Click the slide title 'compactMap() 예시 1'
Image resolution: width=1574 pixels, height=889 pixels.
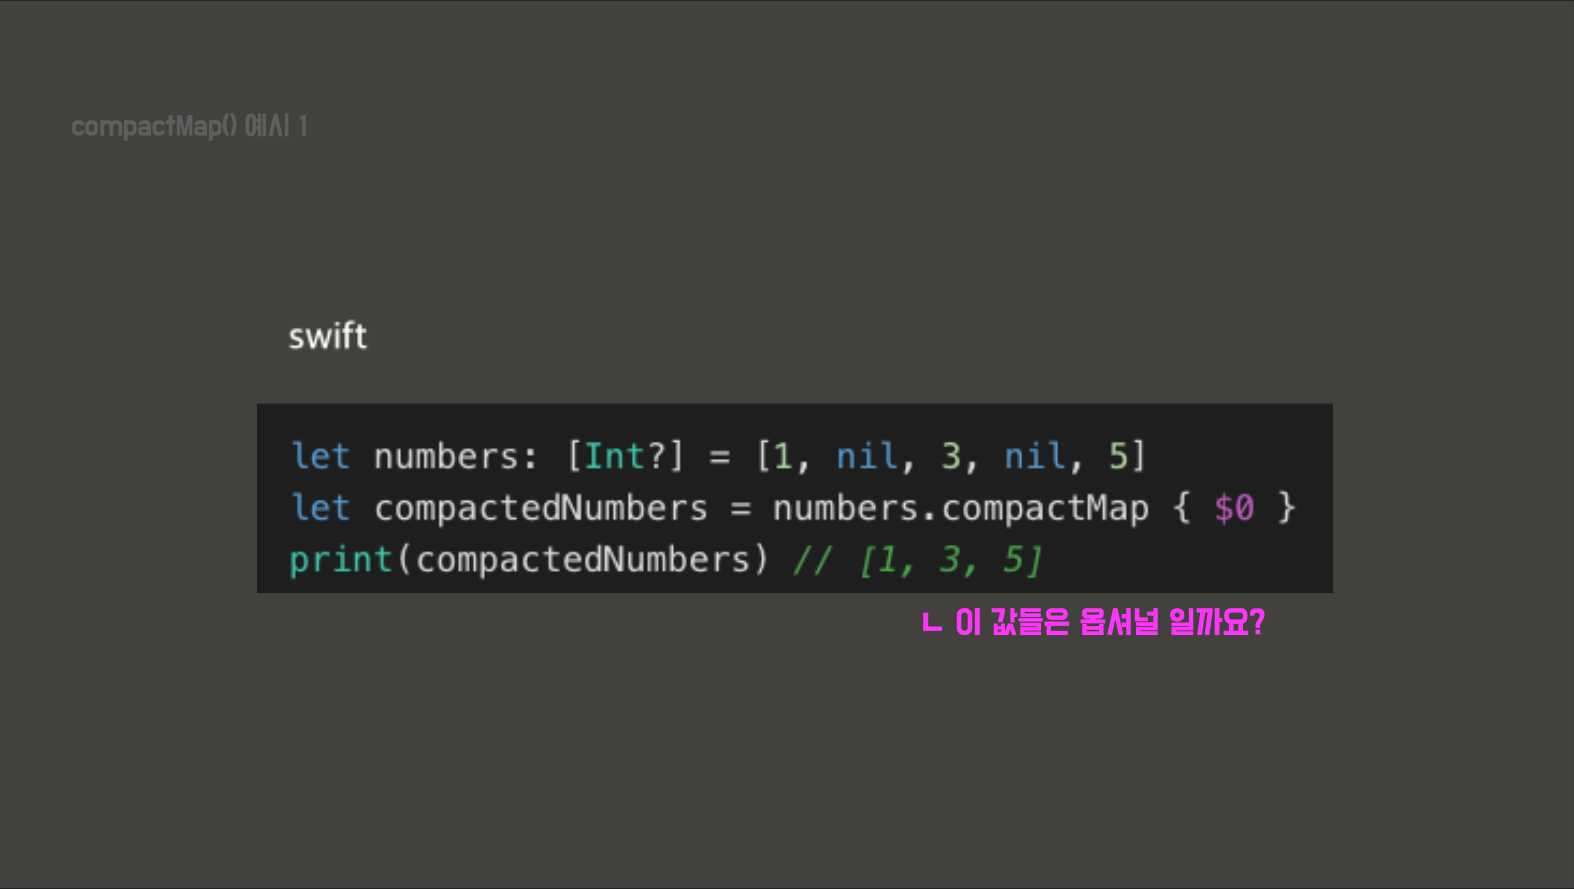pyautogui.click(x=189, y=126)
